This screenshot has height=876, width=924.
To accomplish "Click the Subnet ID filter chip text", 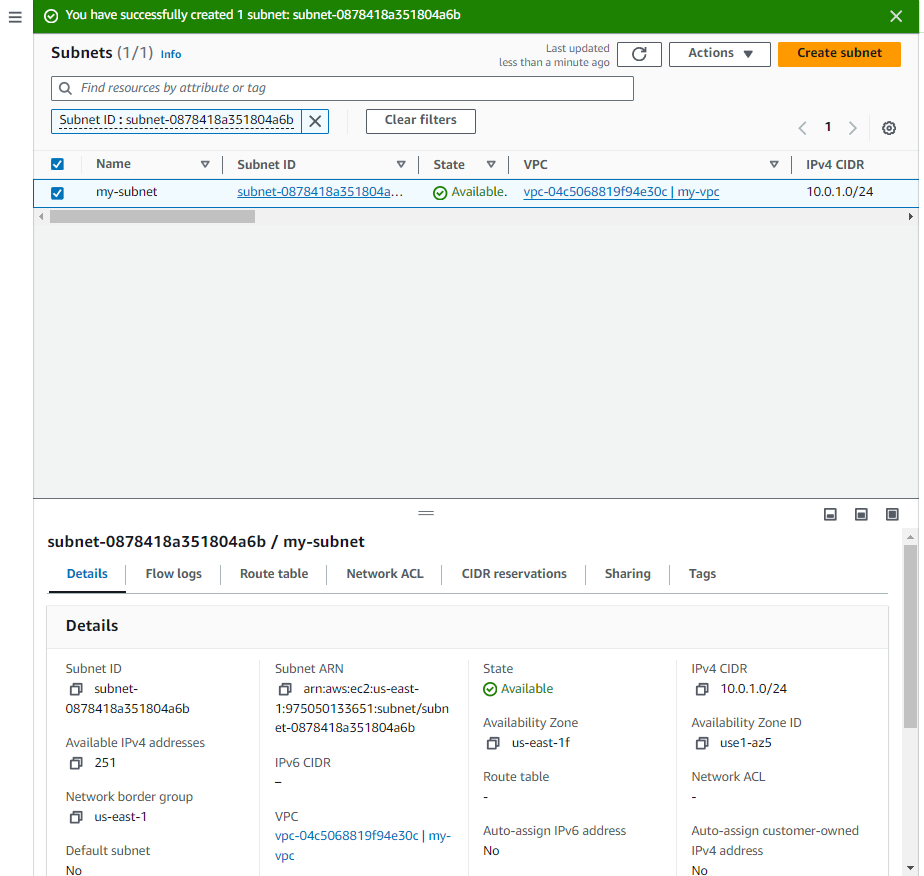I will (x=176, y=120).
